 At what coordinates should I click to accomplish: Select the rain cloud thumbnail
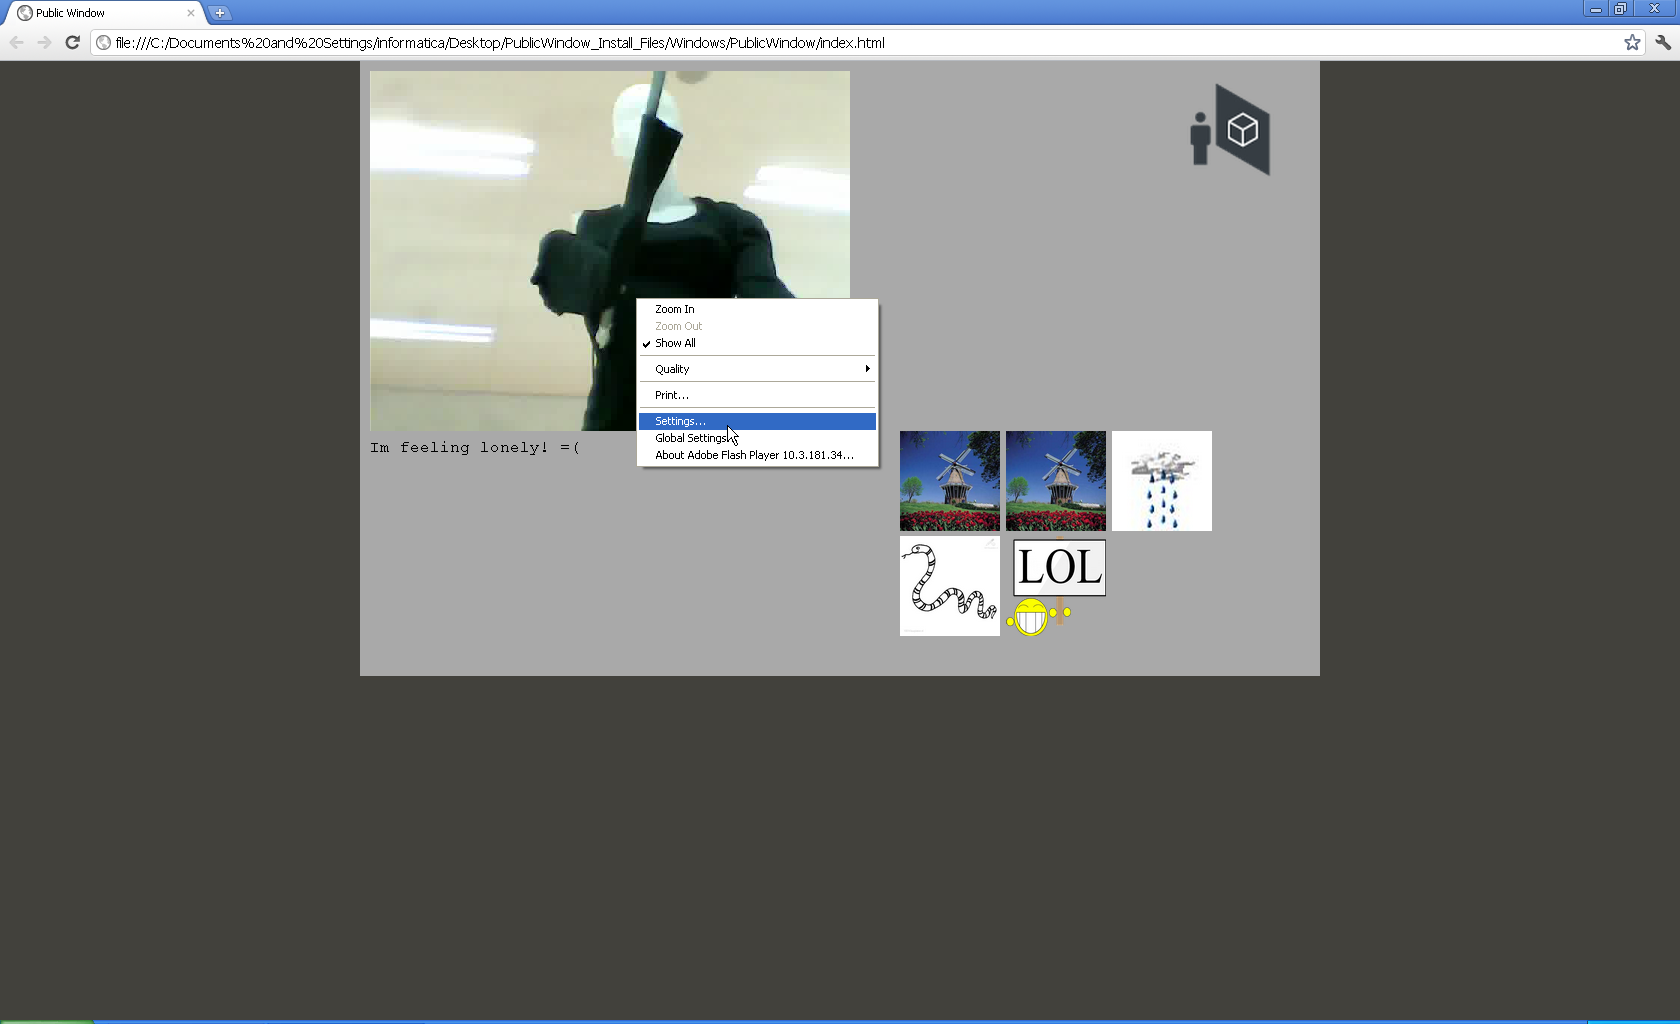coord(1162,481)
